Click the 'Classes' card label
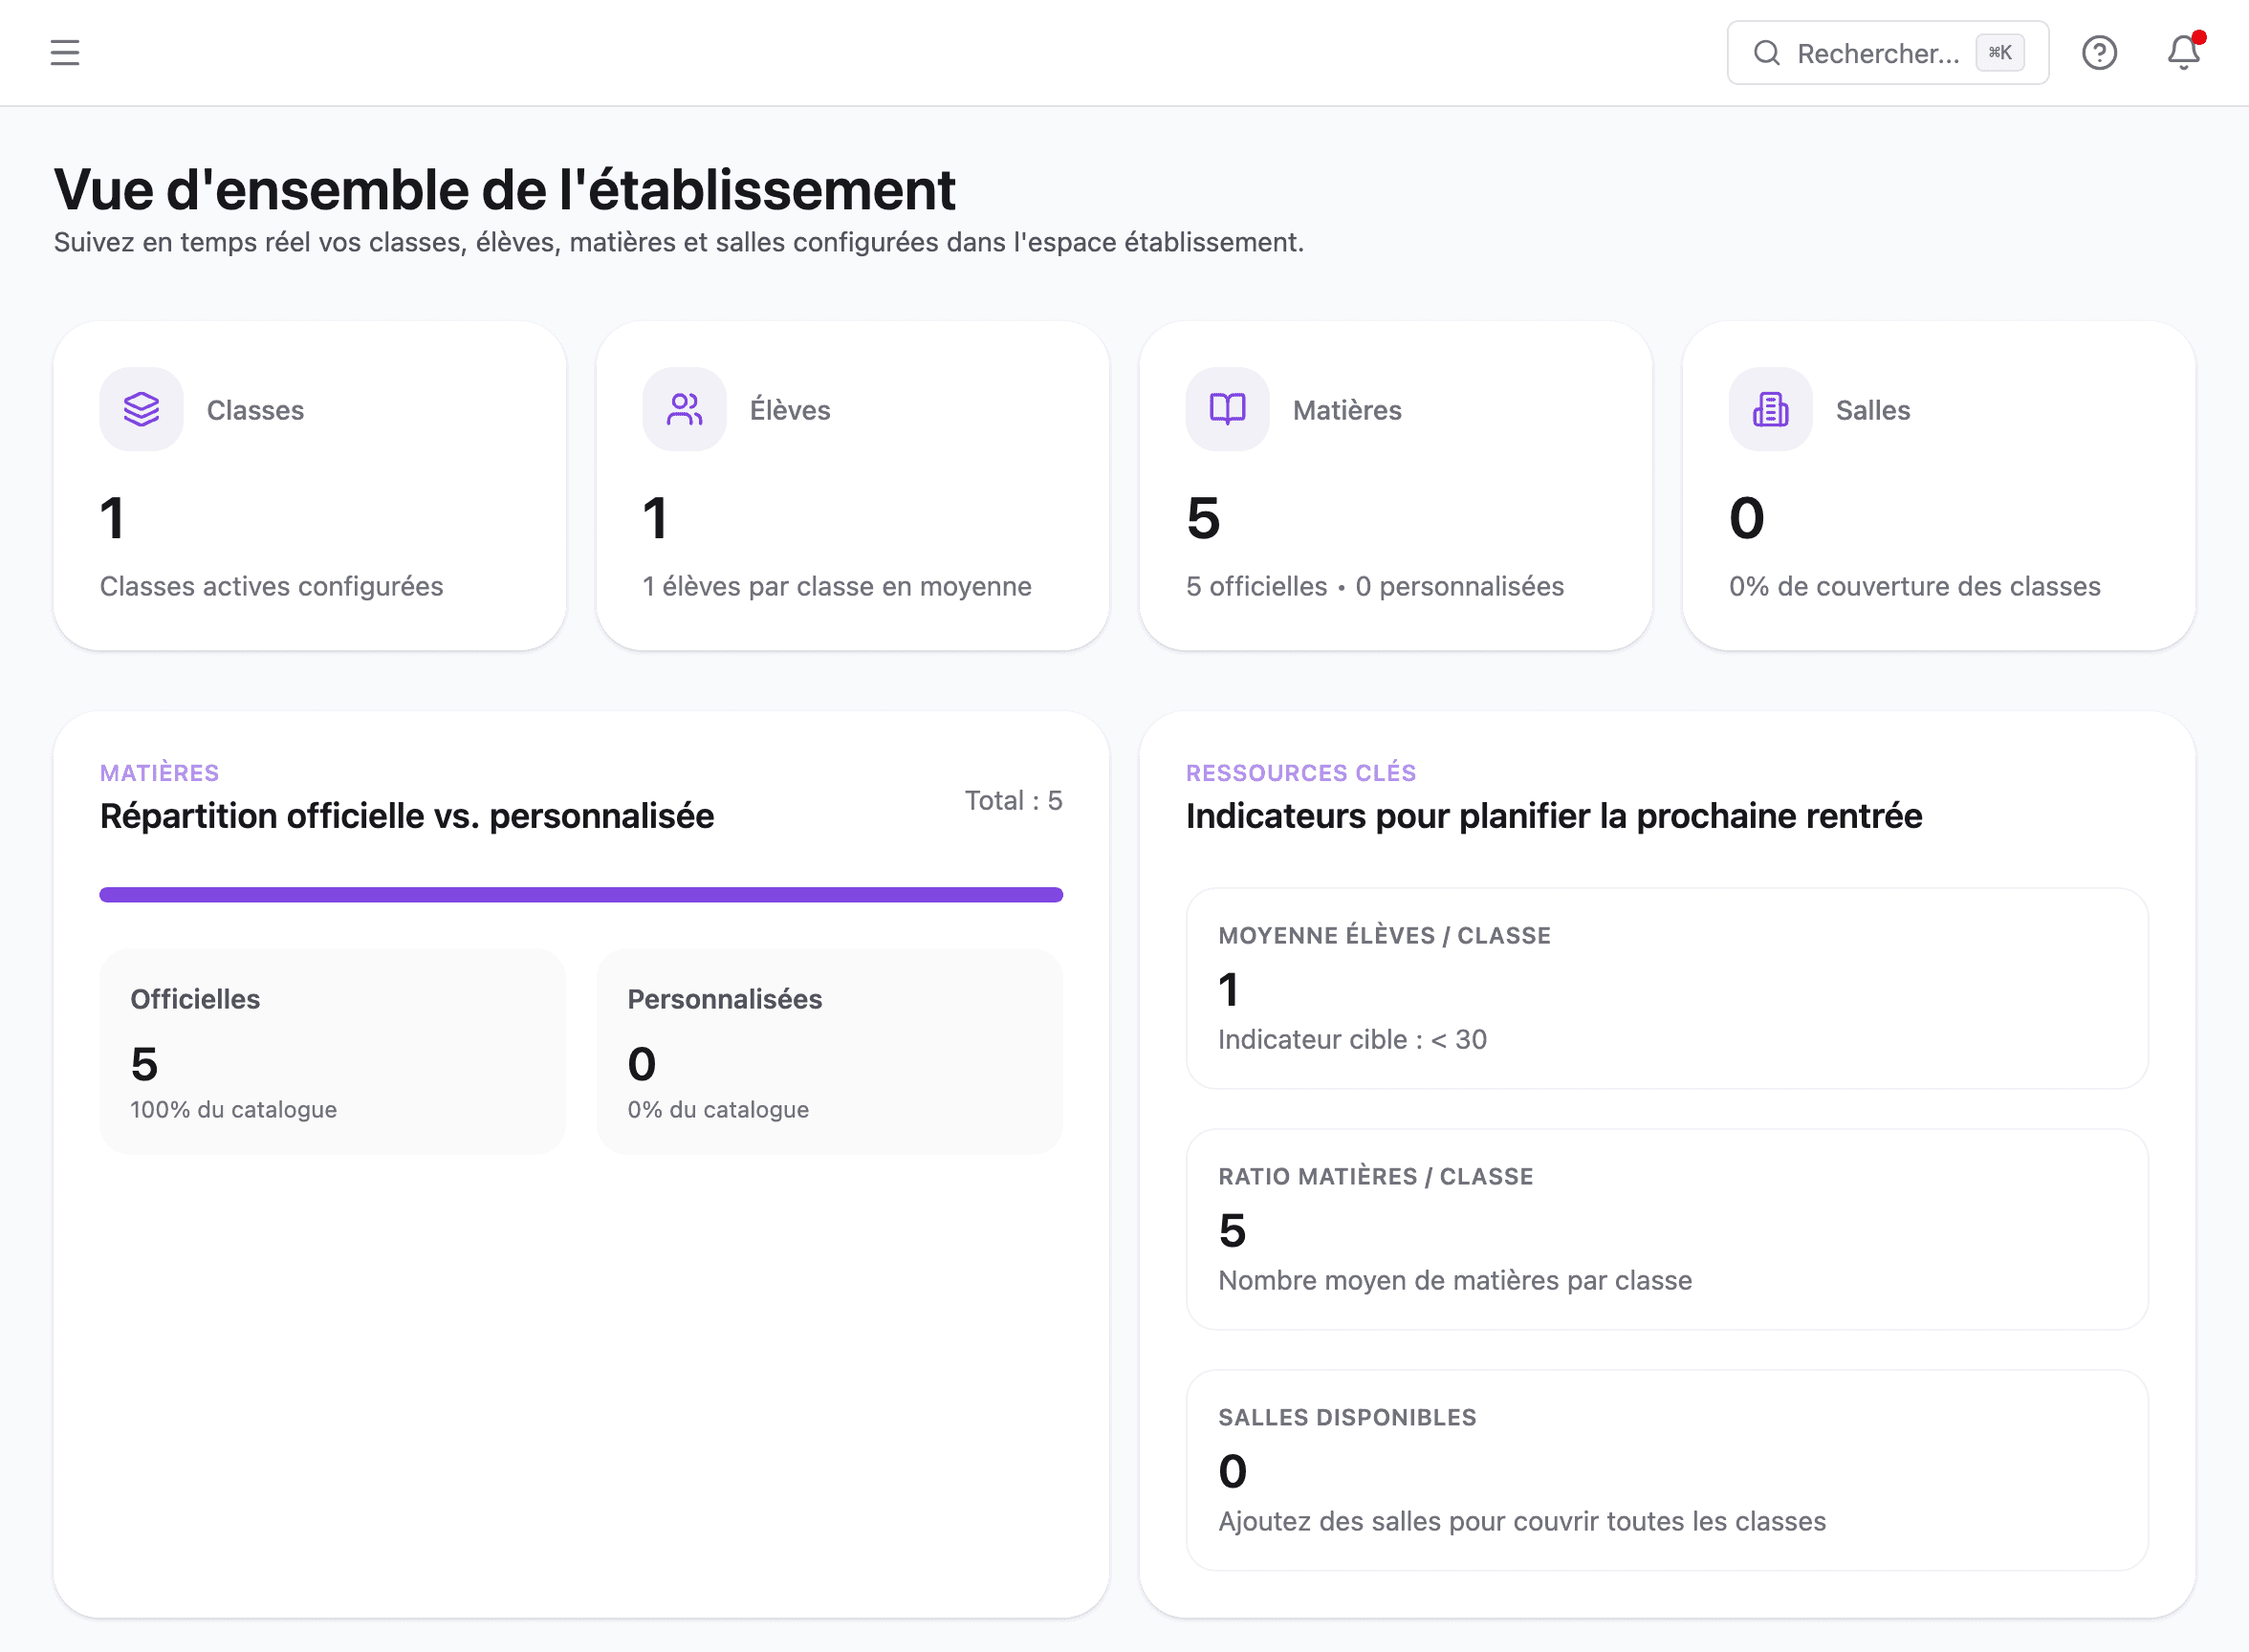 255,410
